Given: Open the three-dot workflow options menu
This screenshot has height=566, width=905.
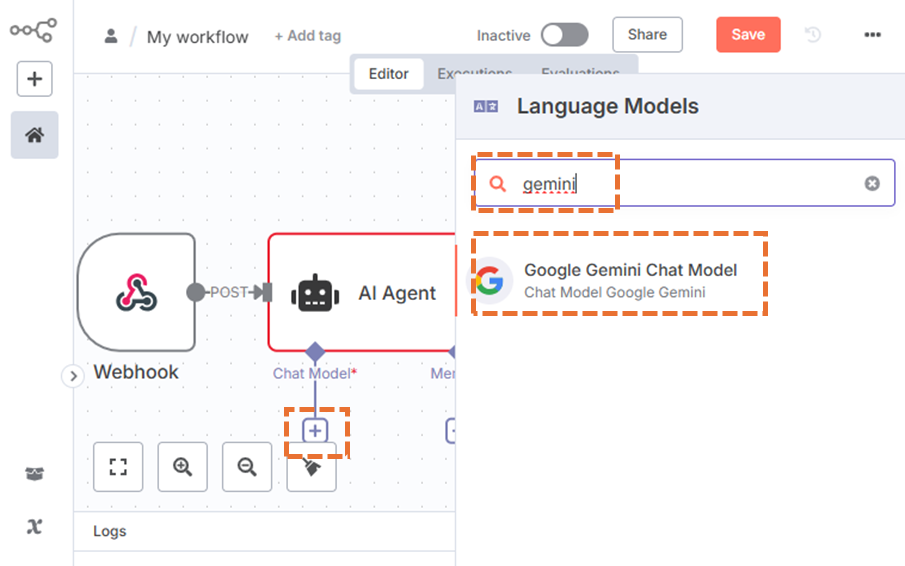Looking at the screenshot, I should 872,35.
